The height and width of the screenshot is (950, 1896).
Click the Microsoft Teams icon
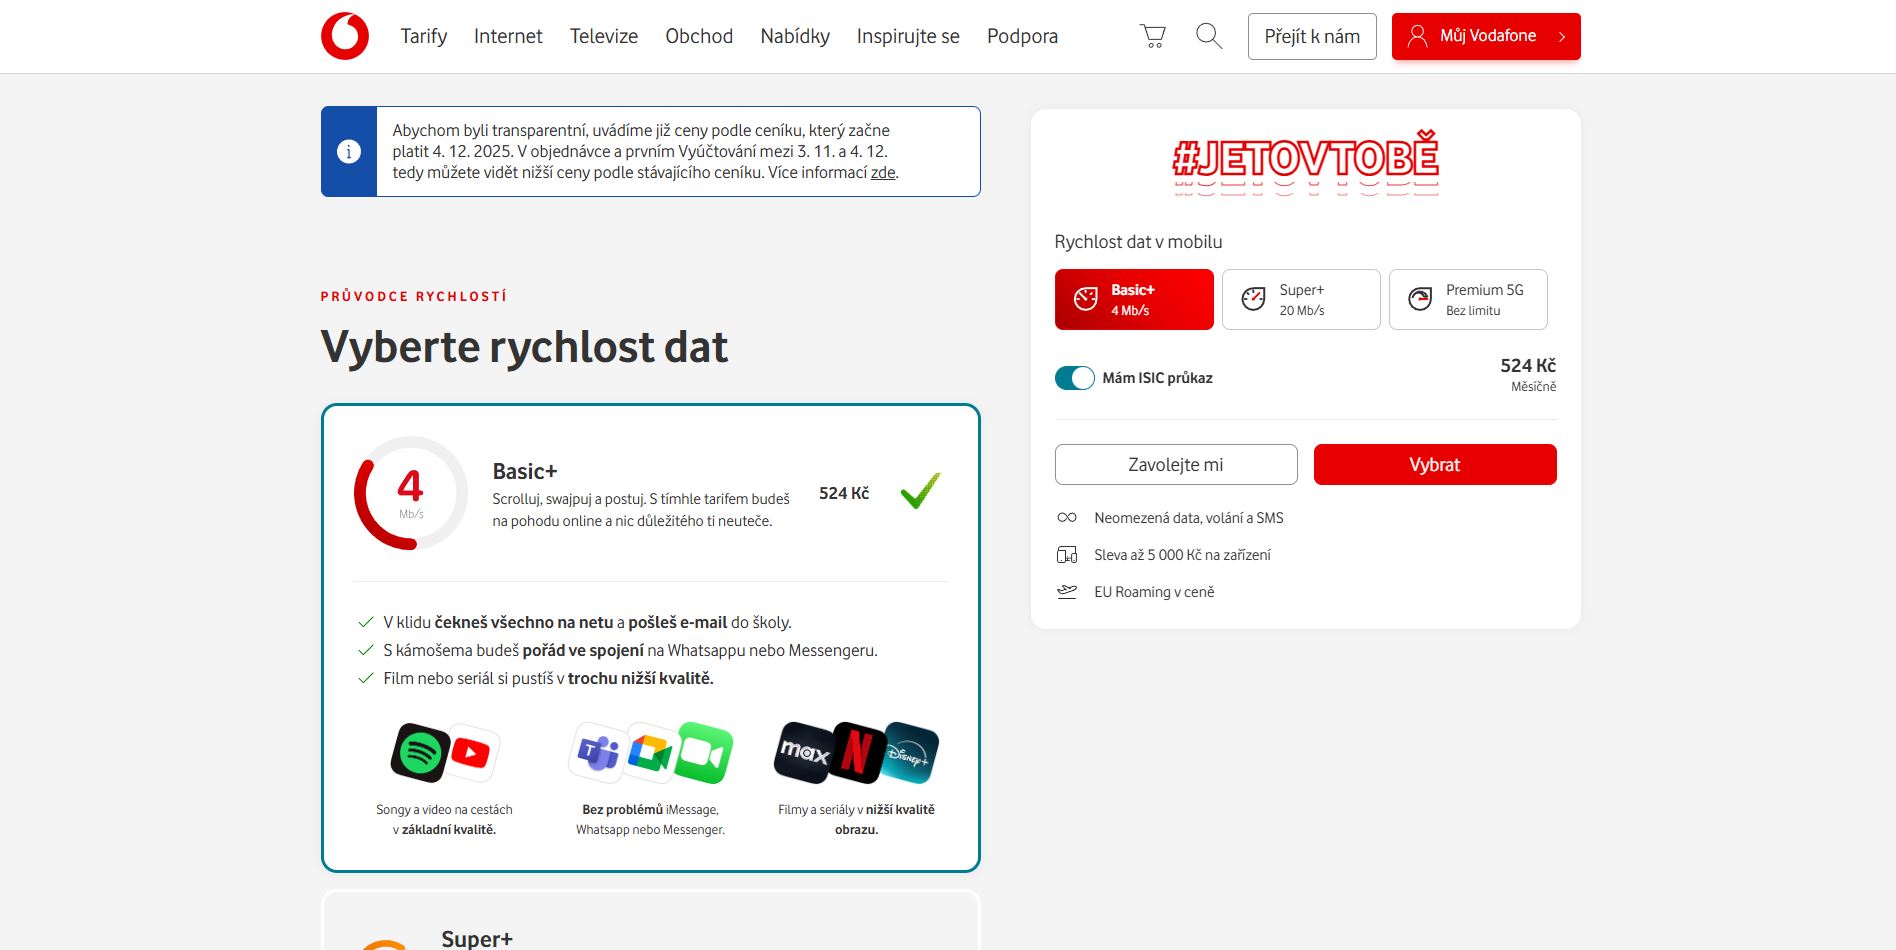[598, 752]
